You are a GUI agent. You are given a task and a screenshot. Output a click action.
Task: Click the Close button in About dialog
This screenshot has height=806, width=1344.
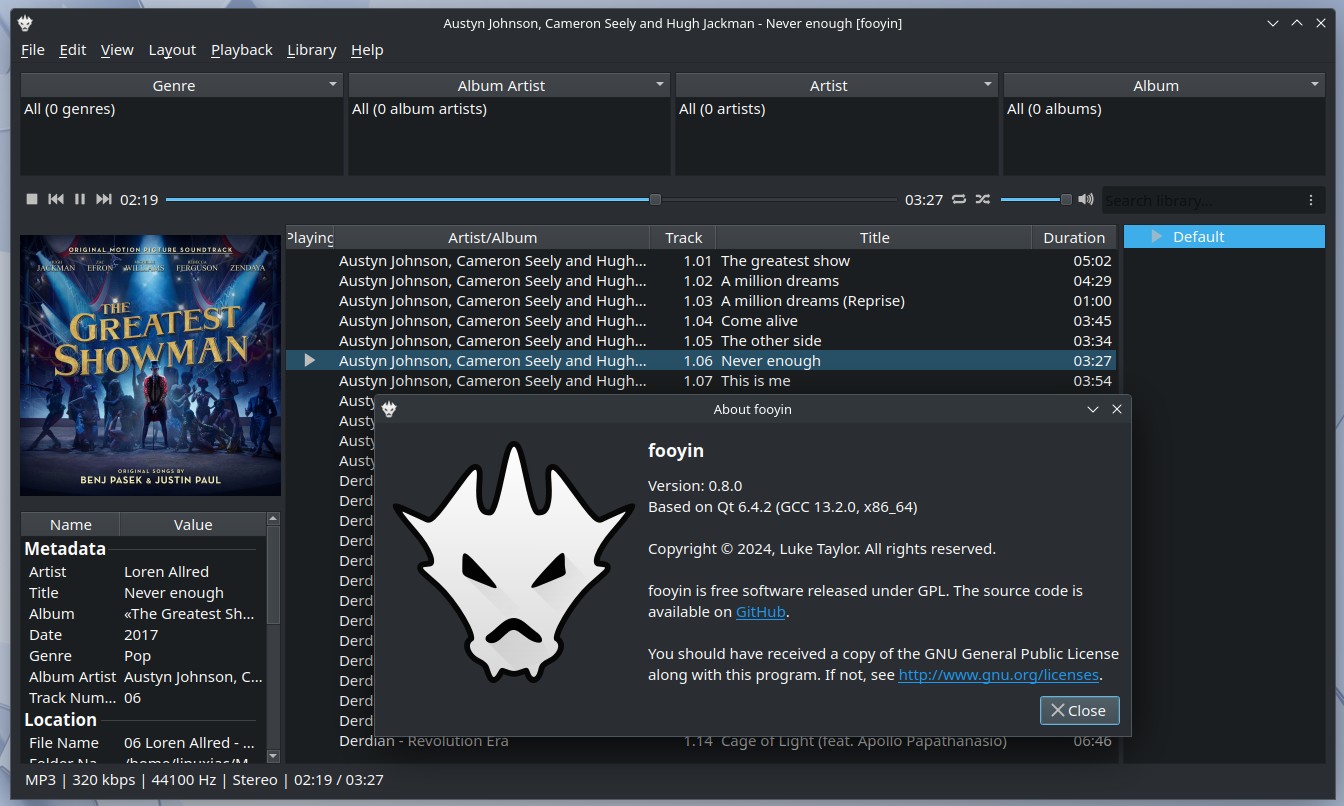pyautogui.click(x=1079, y=710)
